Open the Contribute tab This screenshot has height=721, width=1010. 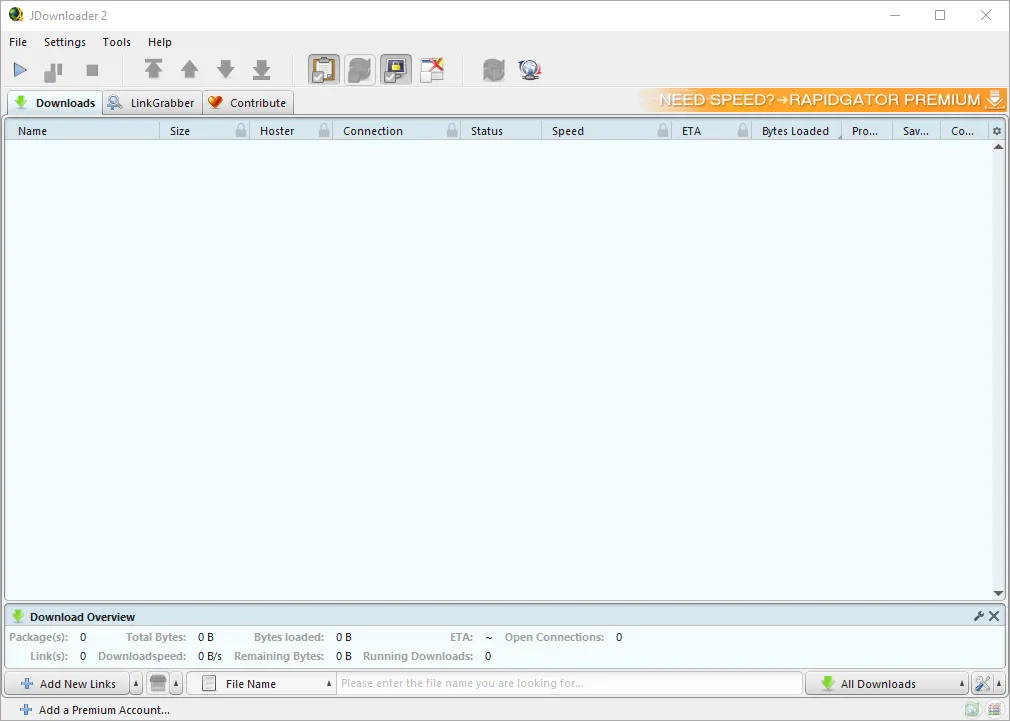pos(248,102)
